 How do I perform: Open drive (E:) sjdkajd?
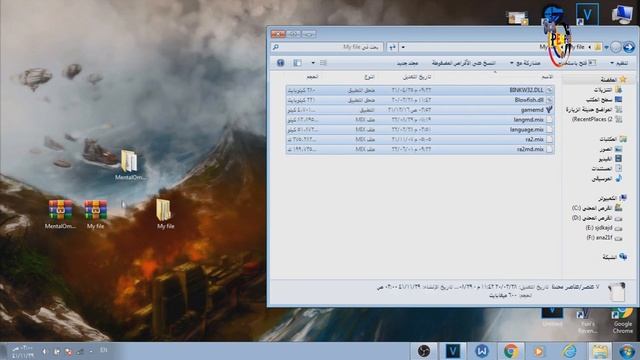point(604,228)
